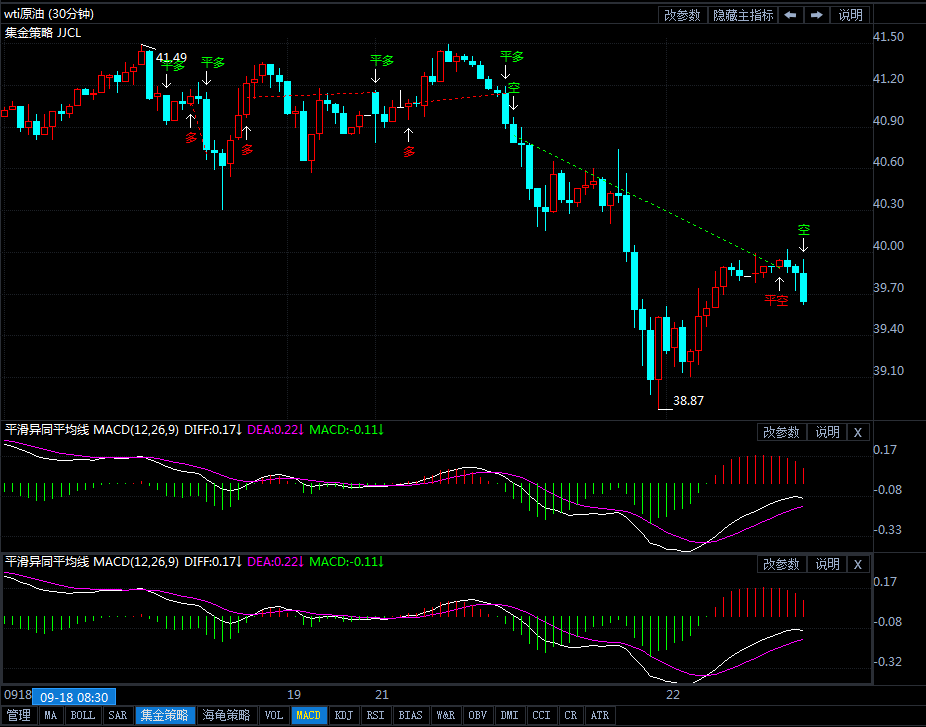Click the left arrow button in top toolbar
Screen dimensions: 926x727
click(790, 15)
